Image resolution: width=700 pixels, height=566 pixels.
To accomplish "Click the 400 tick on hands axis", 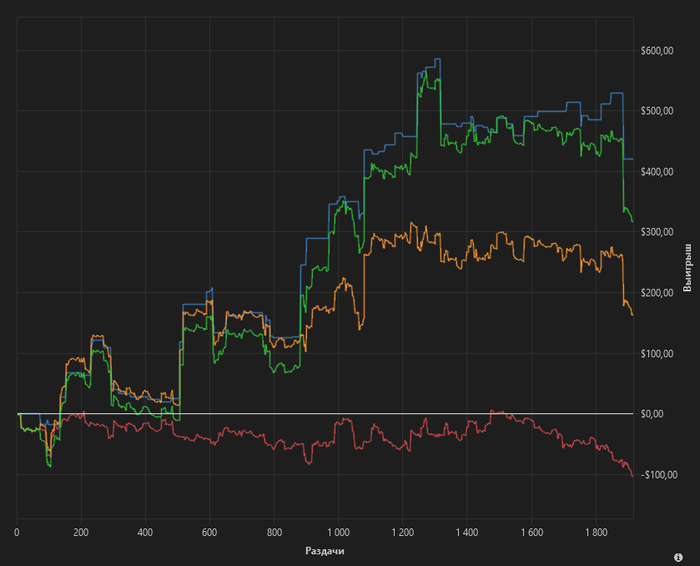I will pyautogui.click(x=145, y=532).
